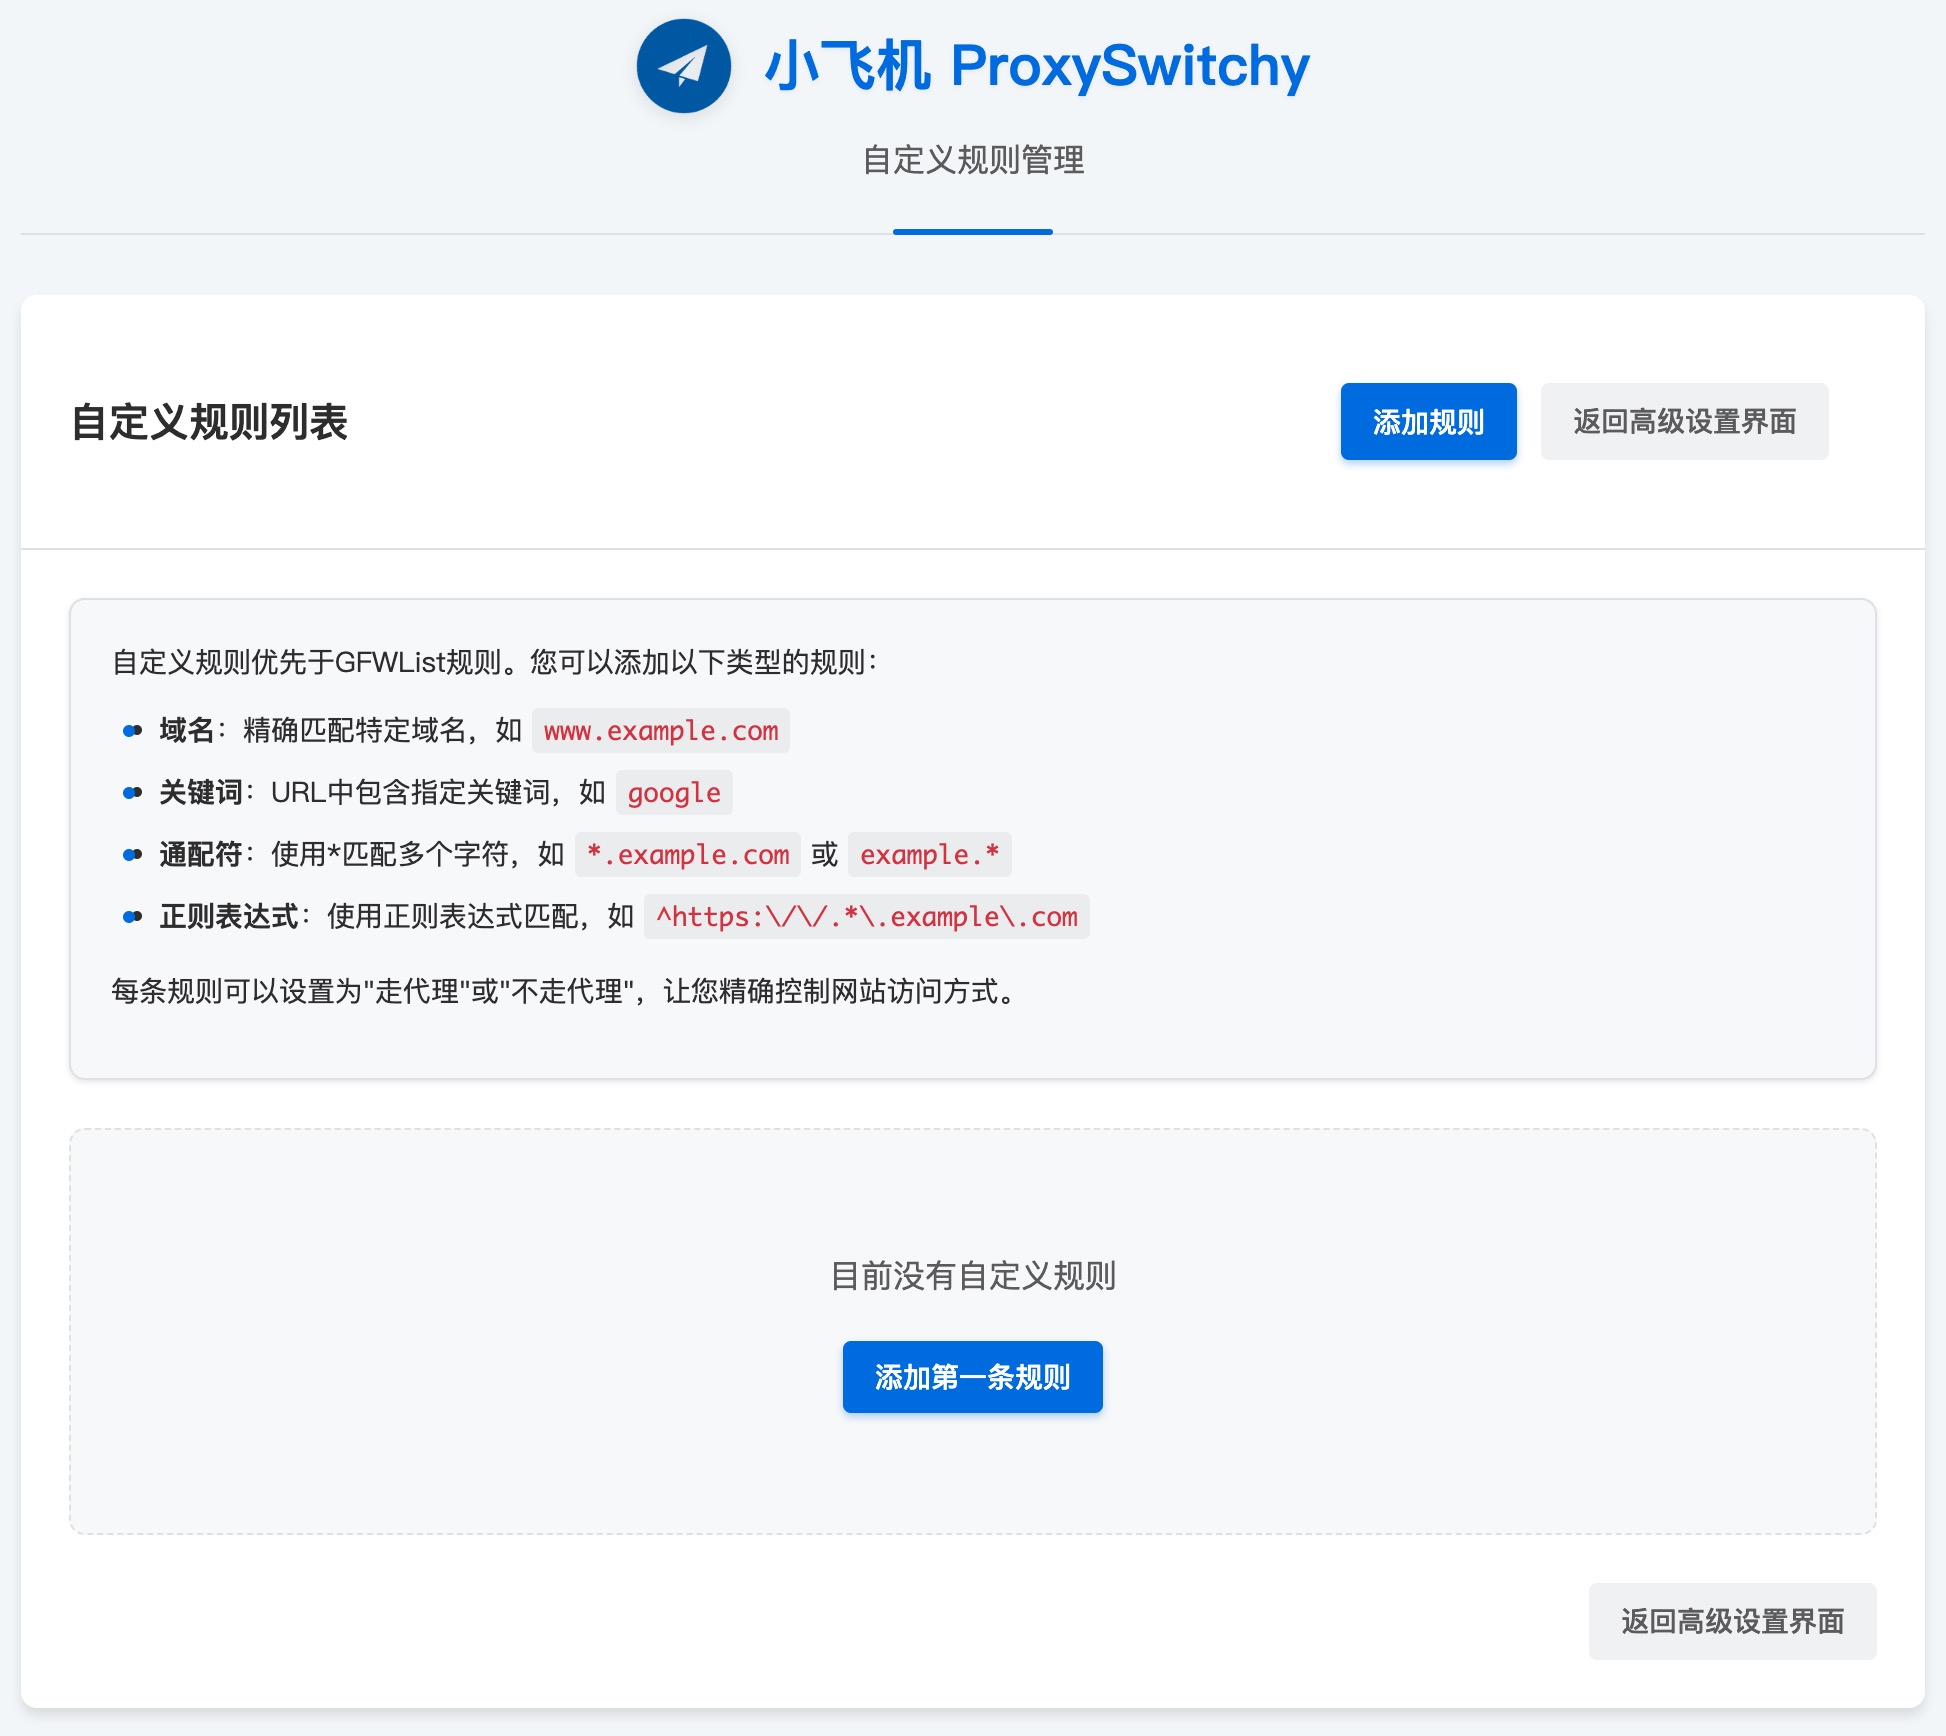Click the regex ^https example code
The width and height of the screenshot is (1946, 1736).
pos(867,917)
